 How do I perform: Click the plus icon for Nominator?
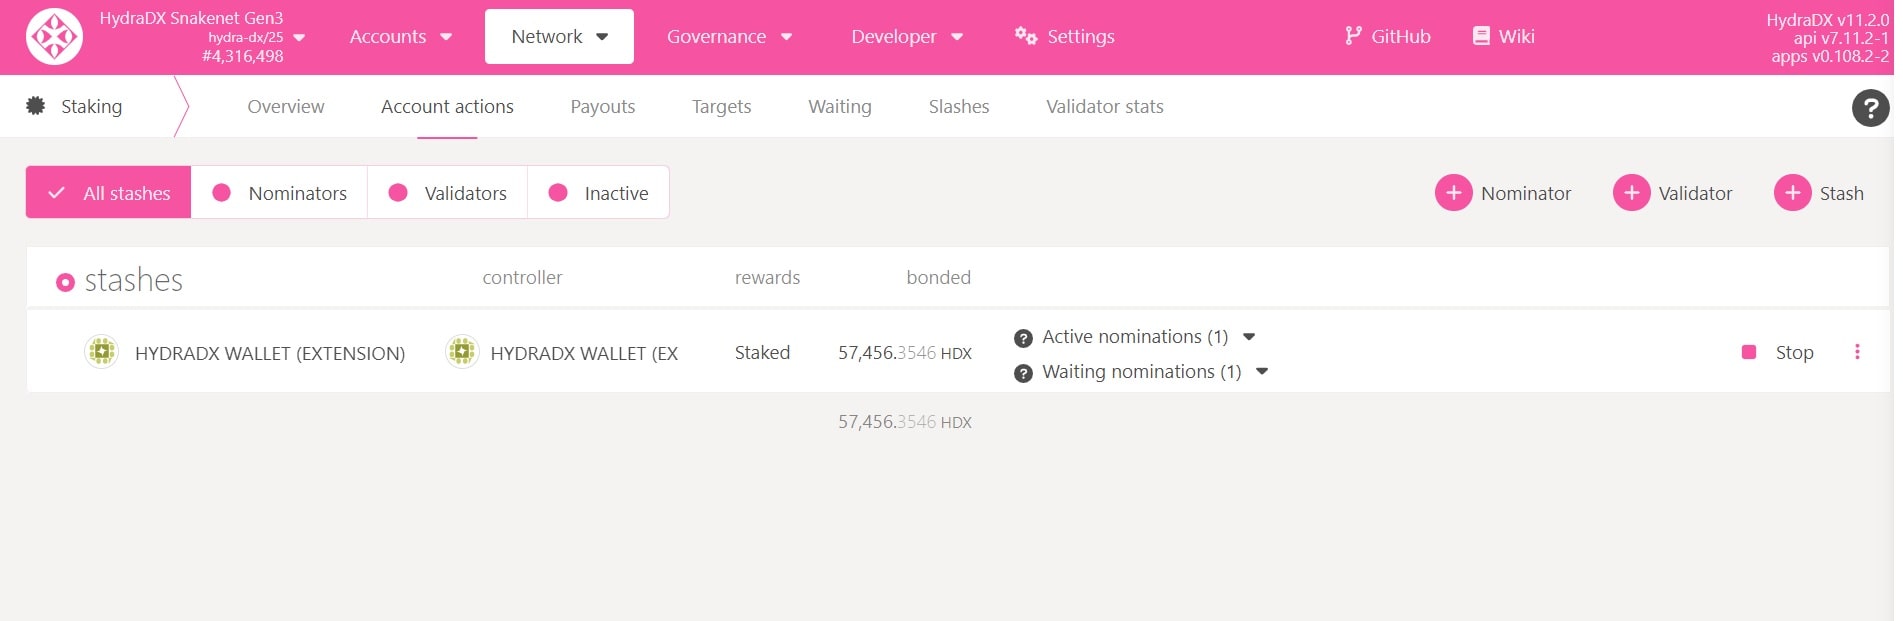(1453, 193)
